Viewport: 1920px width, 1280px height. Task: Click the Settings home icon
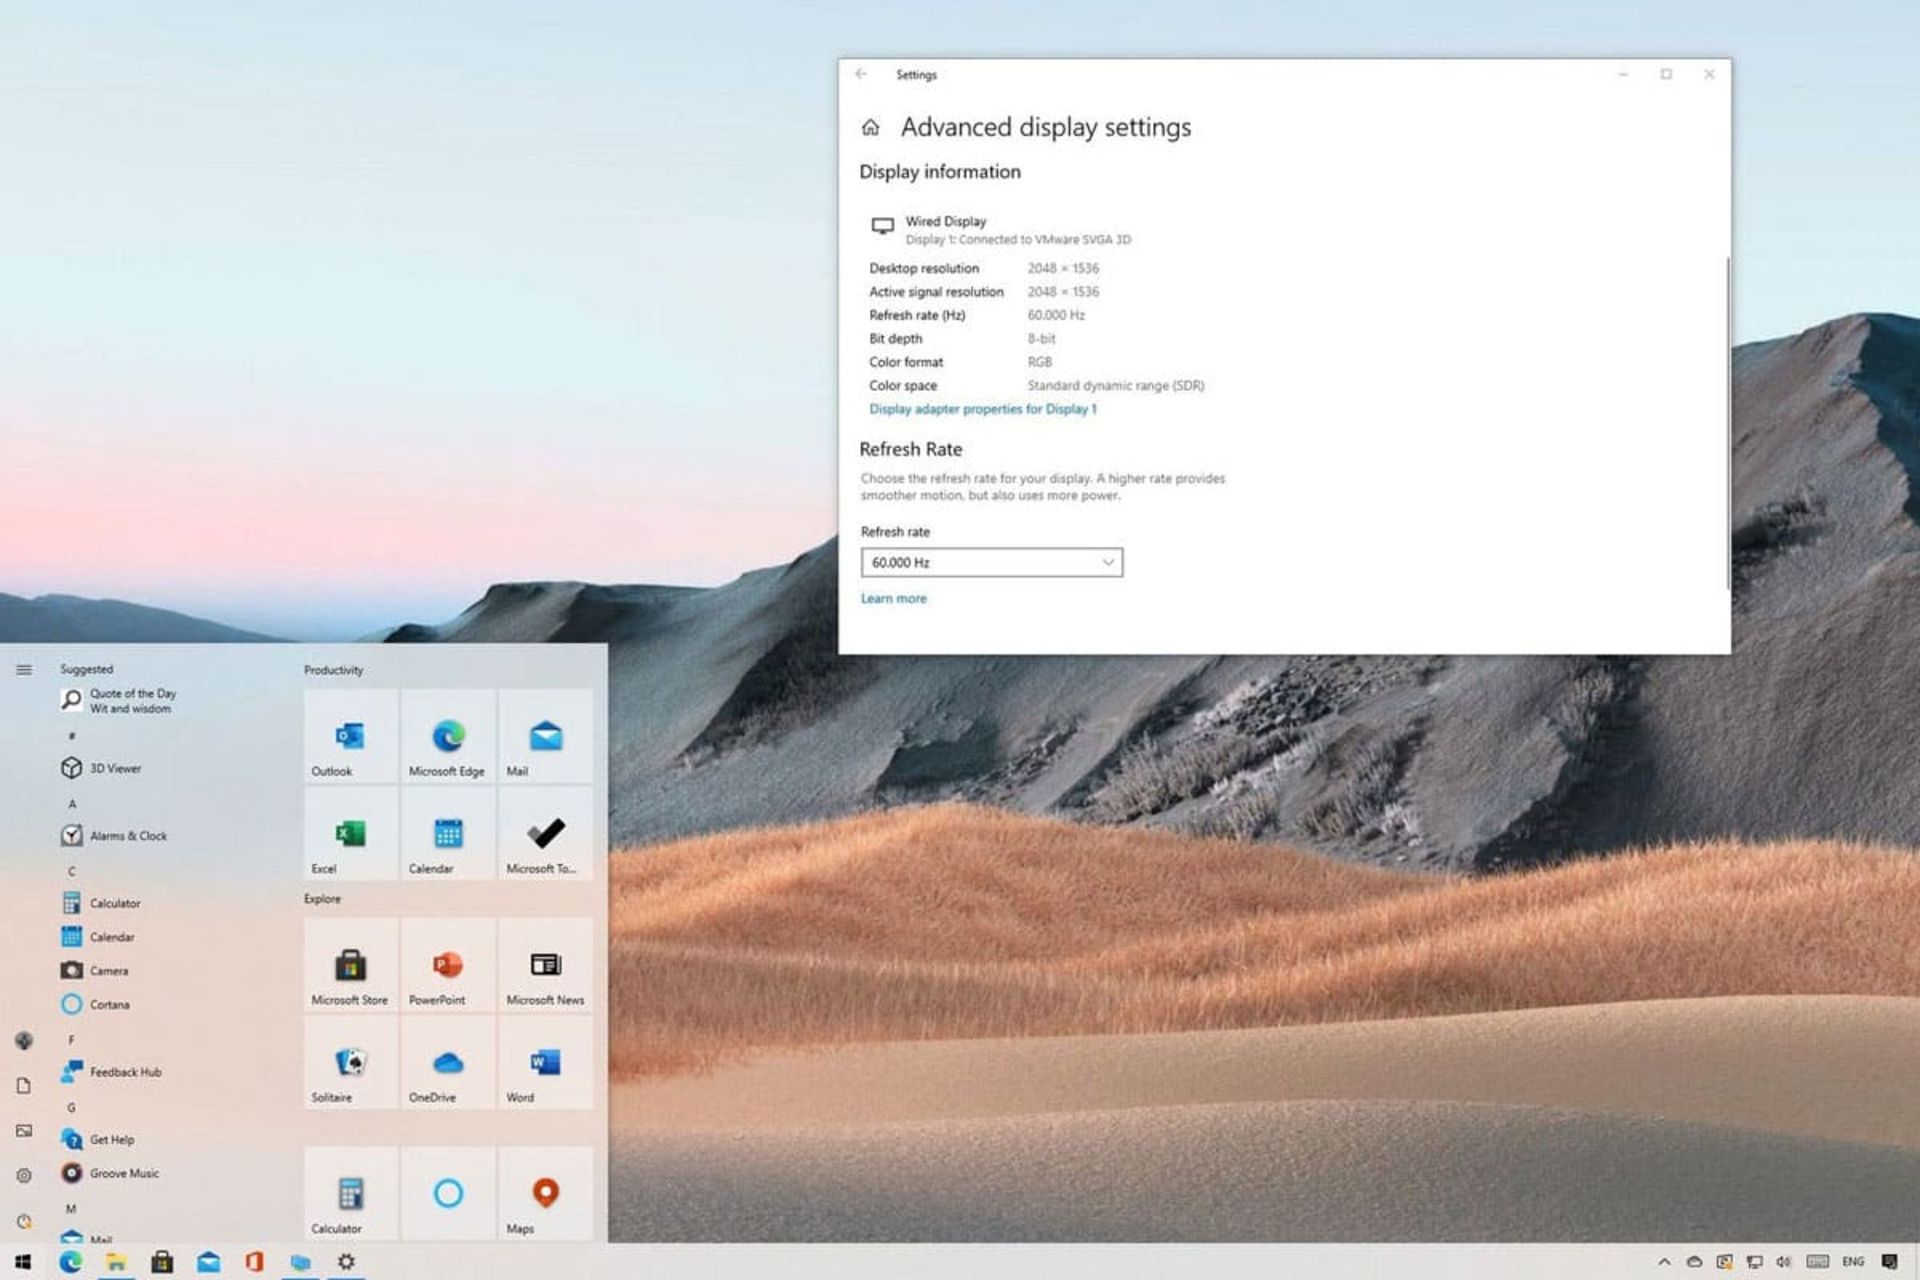tap(870, 128)
